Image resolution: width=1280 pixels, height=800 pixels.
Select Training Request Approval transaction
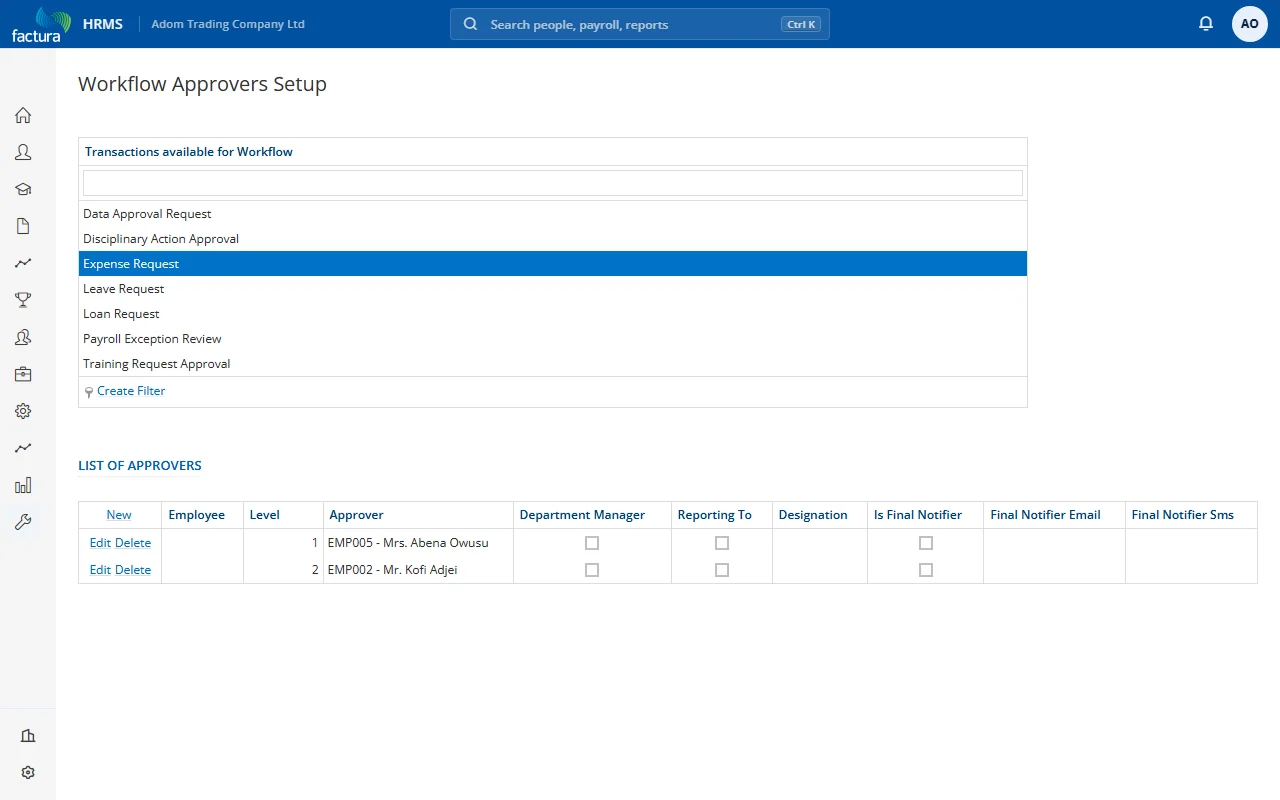tap(553, 364)
